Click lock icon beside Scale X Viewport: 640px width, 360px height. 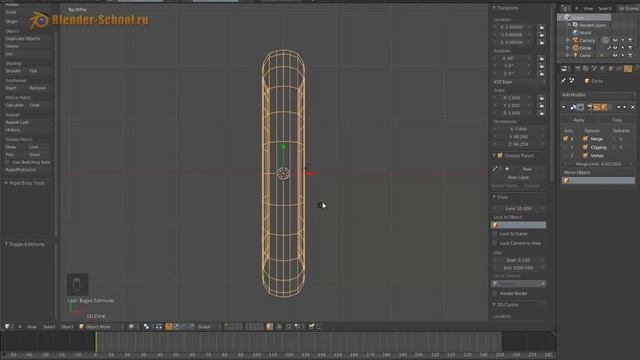pyautogui.click(x=541, y=98)
